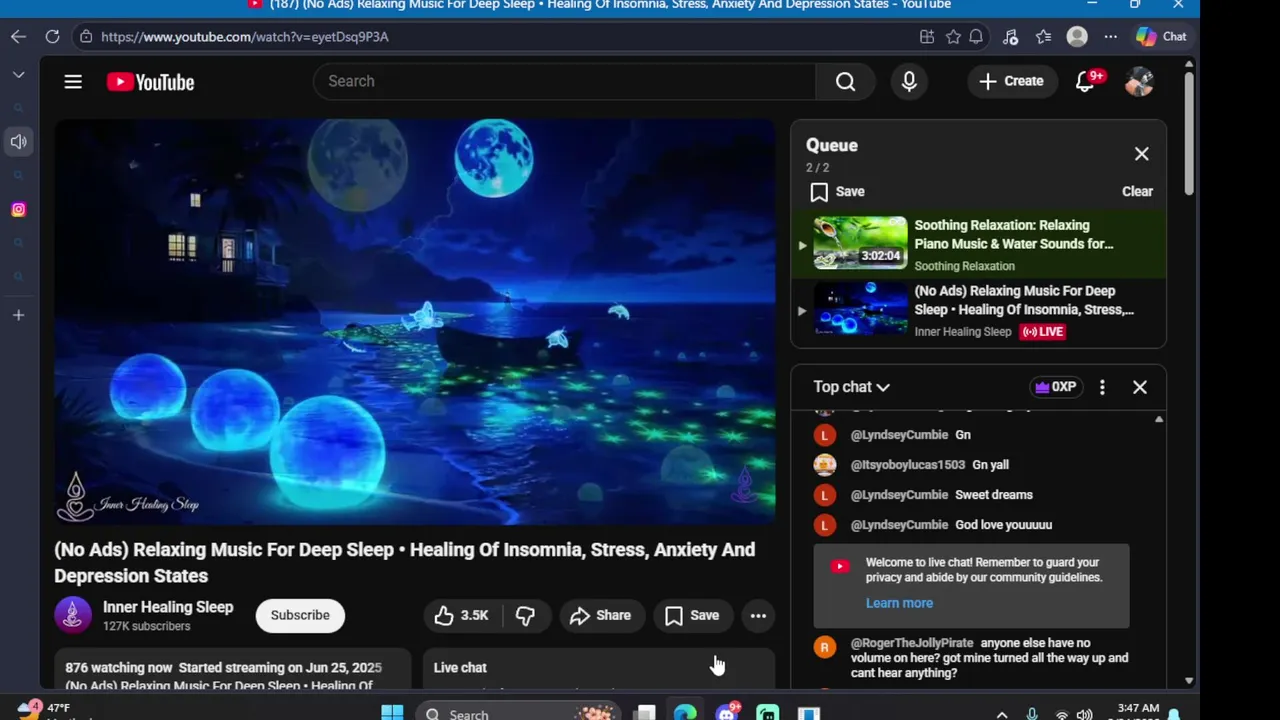This screenshot has height=720, width=1280.
Task: Click the Soothing Relaxation channel name in queue
Action: pos(964,266)
